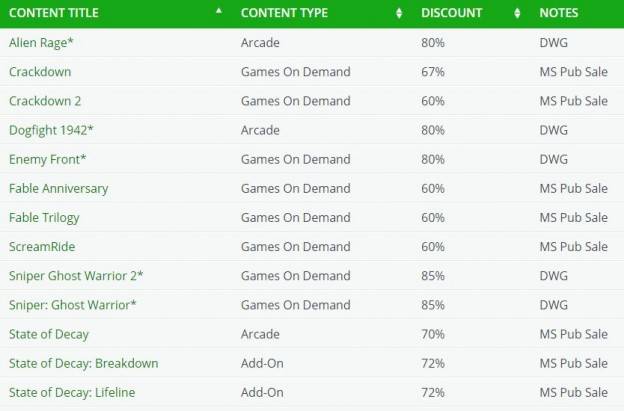
Task: Select the Notes column header
Action: (x=559, y=13)
